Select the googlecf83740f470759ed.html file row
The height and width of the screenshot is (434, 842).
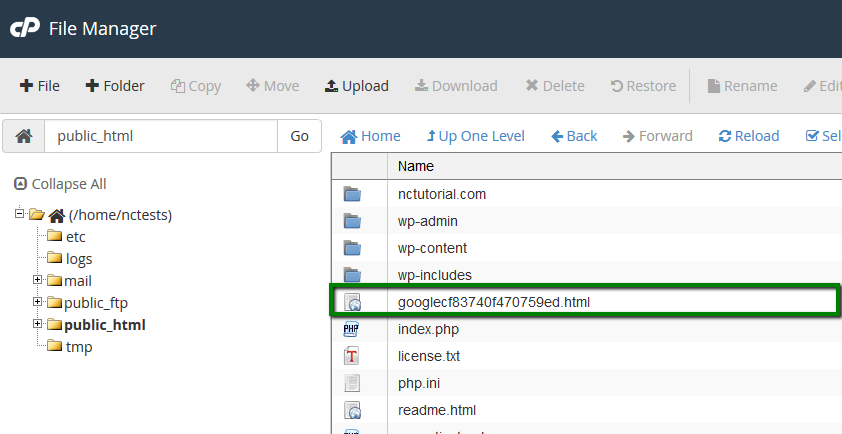585,302
